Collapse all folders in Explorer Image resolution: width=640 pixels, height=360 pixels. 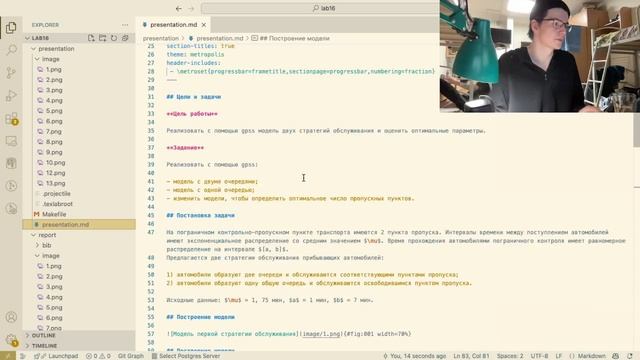(125, 38)
